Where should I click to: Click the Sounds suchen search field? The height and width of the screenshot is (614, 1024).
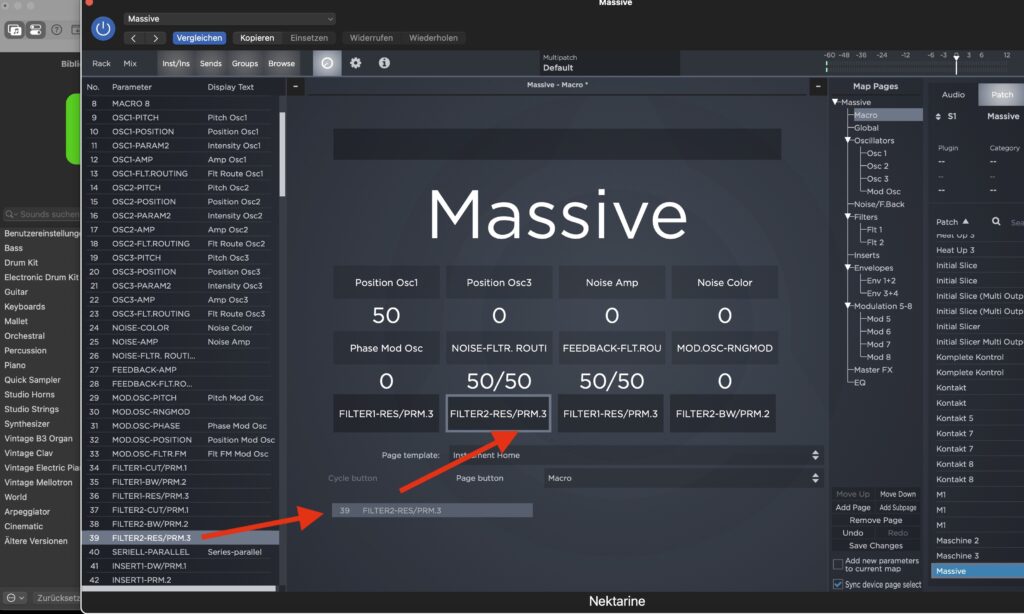point(41,214)
